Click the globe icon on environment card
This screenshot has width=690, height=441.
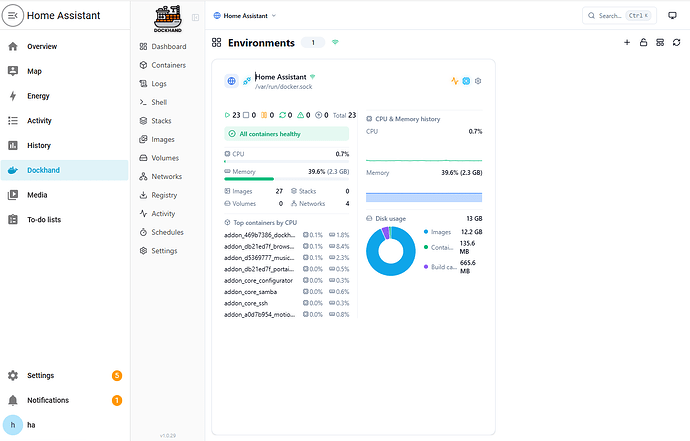(x=231, y=81)
